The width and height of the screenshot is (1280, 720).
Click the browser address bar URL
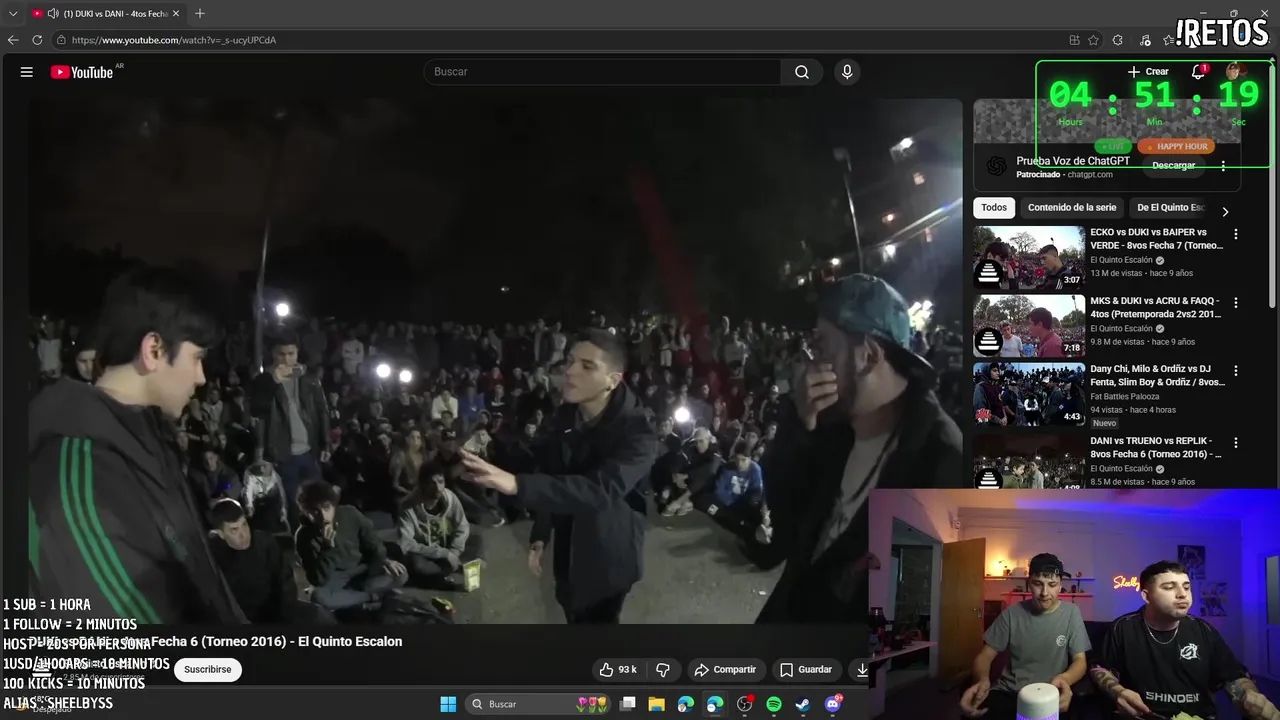point(174,40)
